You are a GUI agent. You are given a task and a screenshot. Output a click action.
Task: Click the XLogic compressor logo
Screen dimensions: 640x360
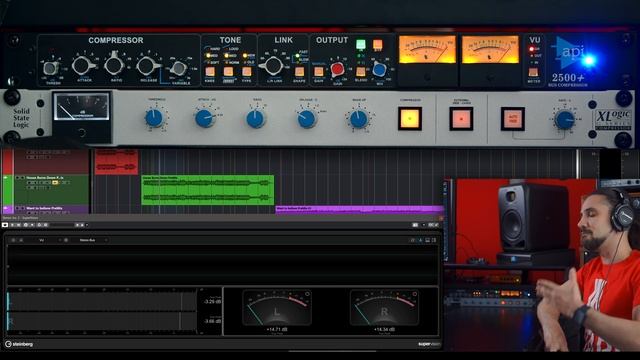coord(613,120)
